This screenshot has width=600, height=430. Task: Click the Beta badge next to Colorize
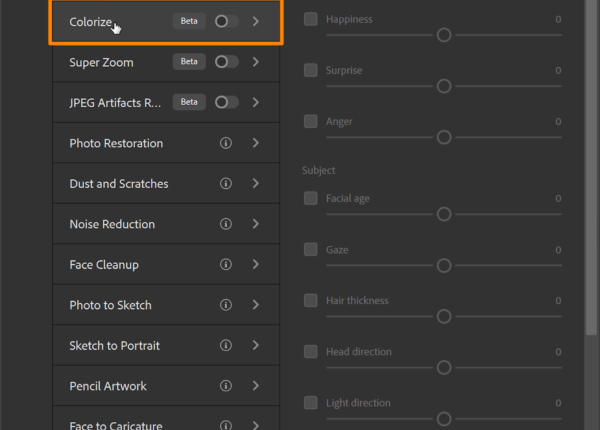(x=189, y=21)
